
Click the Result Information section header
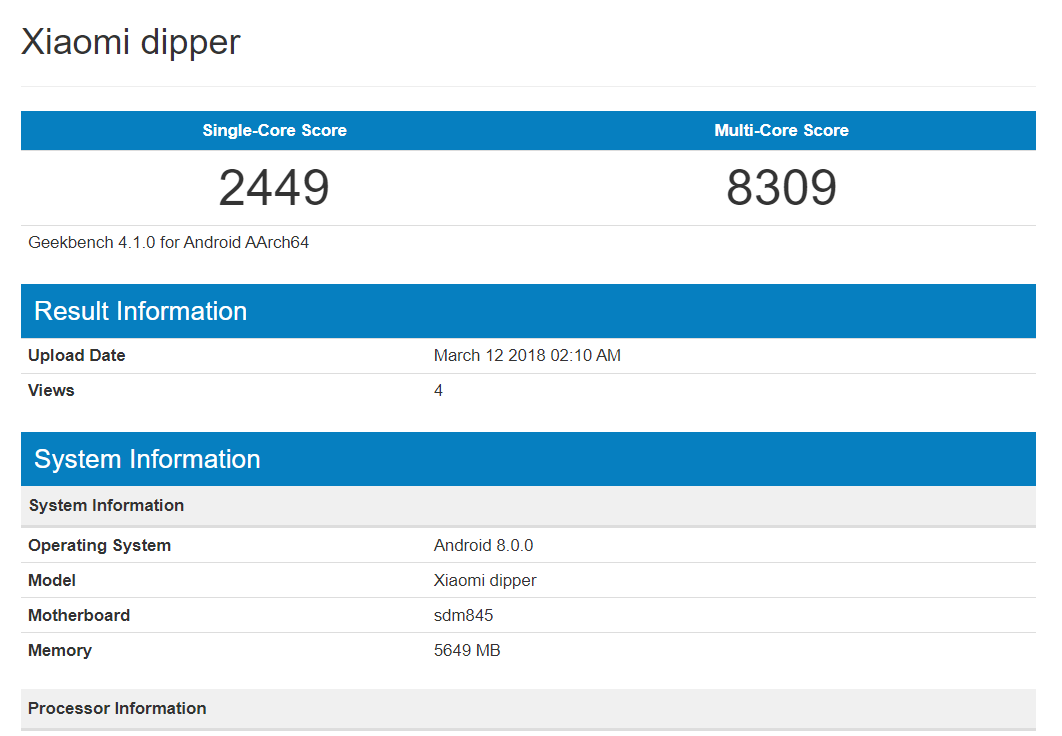(x=140, y=311)
